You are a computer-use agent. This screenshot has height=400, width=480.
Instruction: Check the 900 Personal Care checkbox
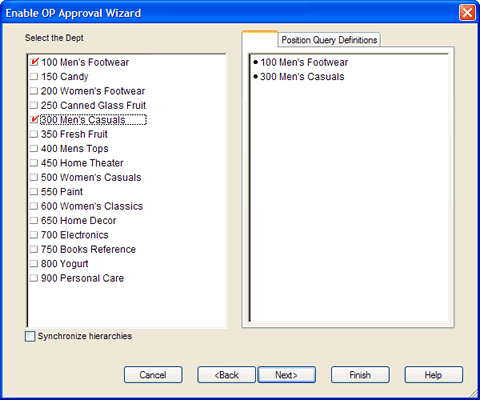click(x=34, y=278)
